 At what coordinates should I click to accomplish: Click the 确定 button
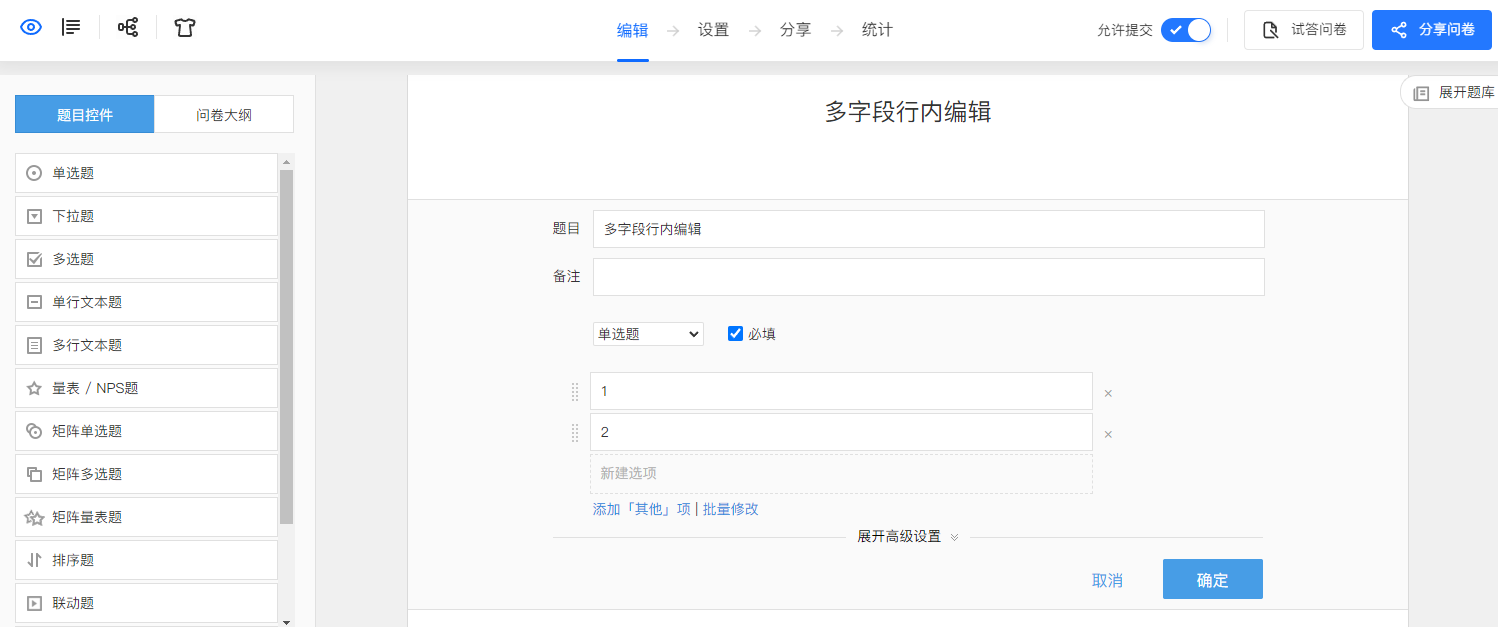(1212, 580)
